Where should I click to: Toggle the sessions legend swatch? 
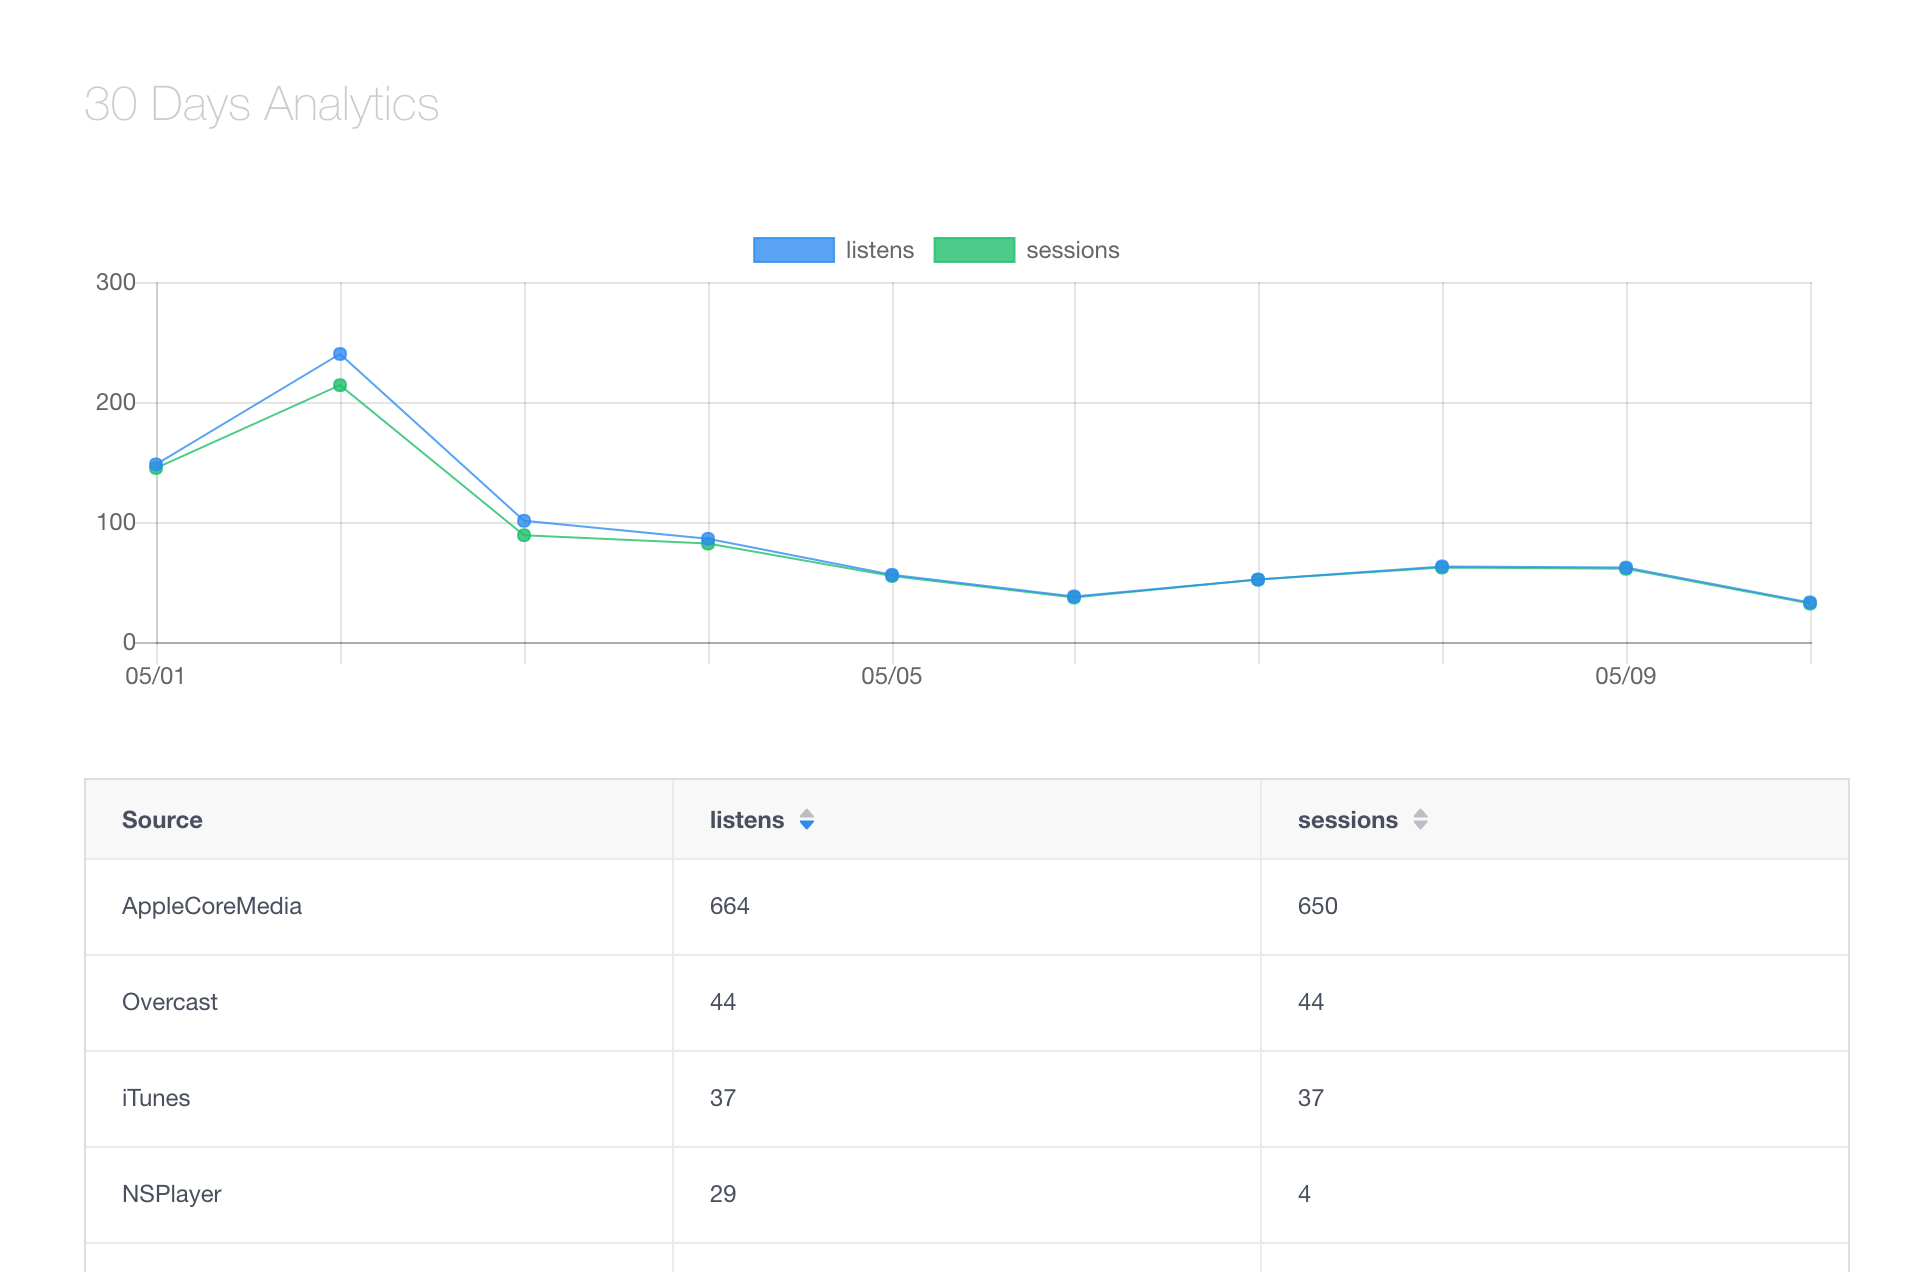[x=974, y=250]
